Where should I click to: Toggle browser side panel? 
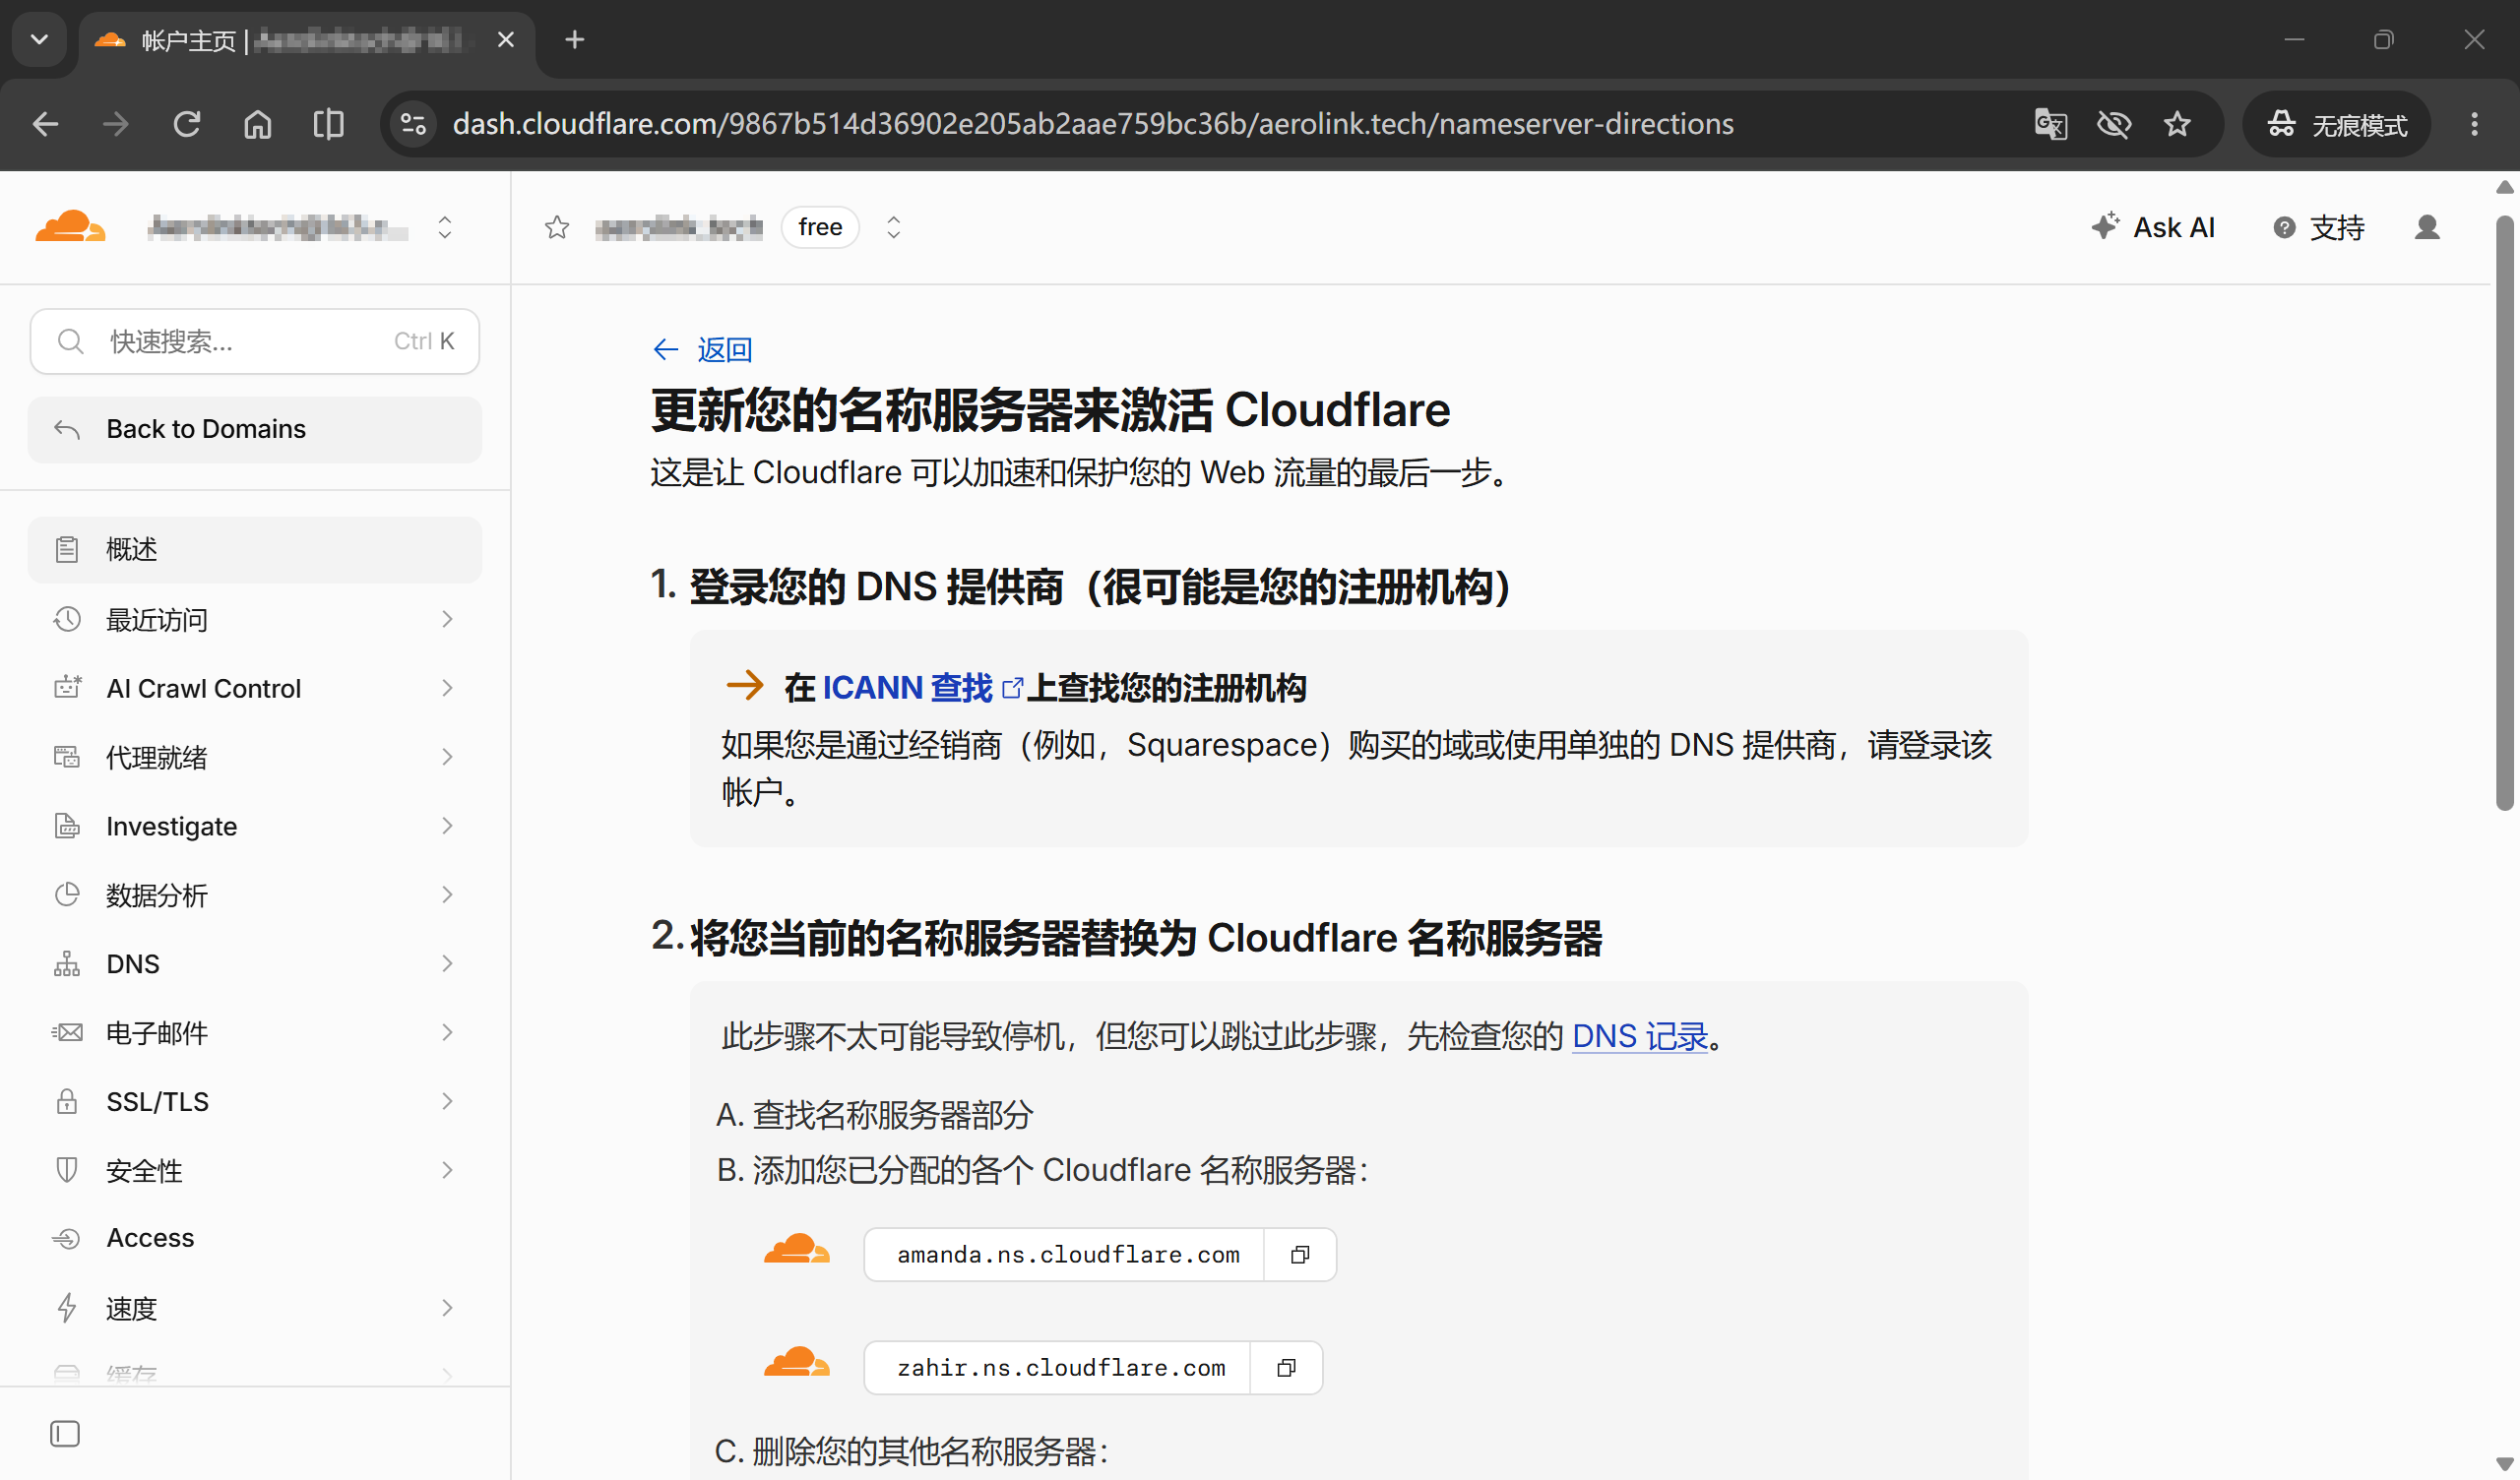[x=328, y=124]
